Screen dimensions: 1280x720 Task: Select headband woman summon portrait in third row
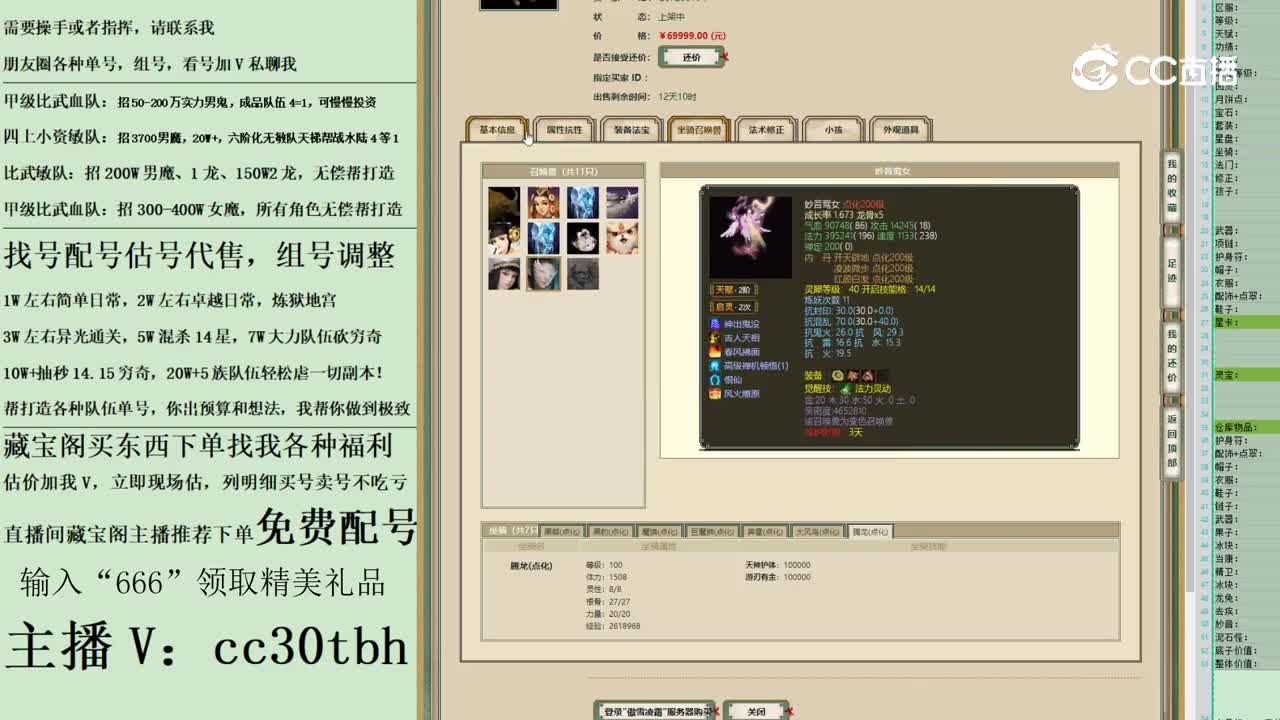click(x=504, y=274)
